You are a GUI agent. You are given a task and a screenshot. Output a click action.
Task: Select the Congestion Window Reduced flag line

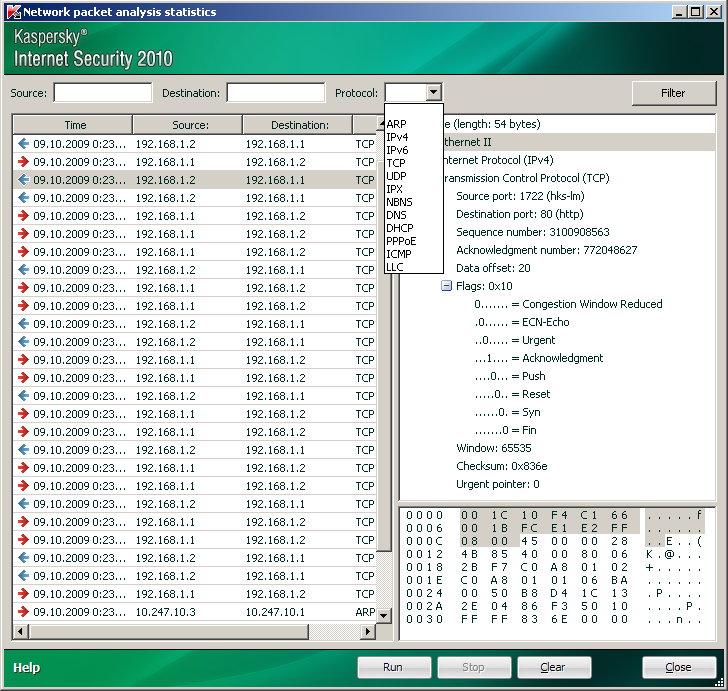click(x=568, y=304)
